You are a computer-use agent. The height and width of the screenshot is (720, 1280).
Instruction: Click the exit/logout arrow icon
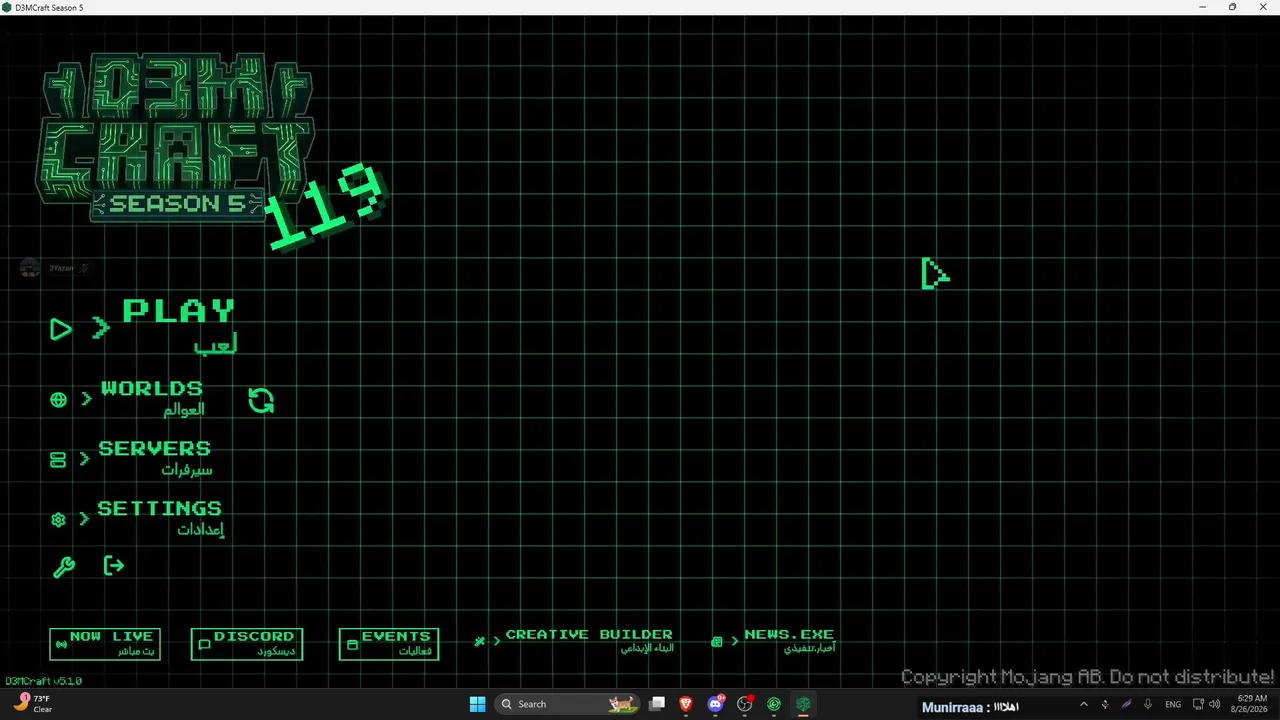tap(114, 566)
